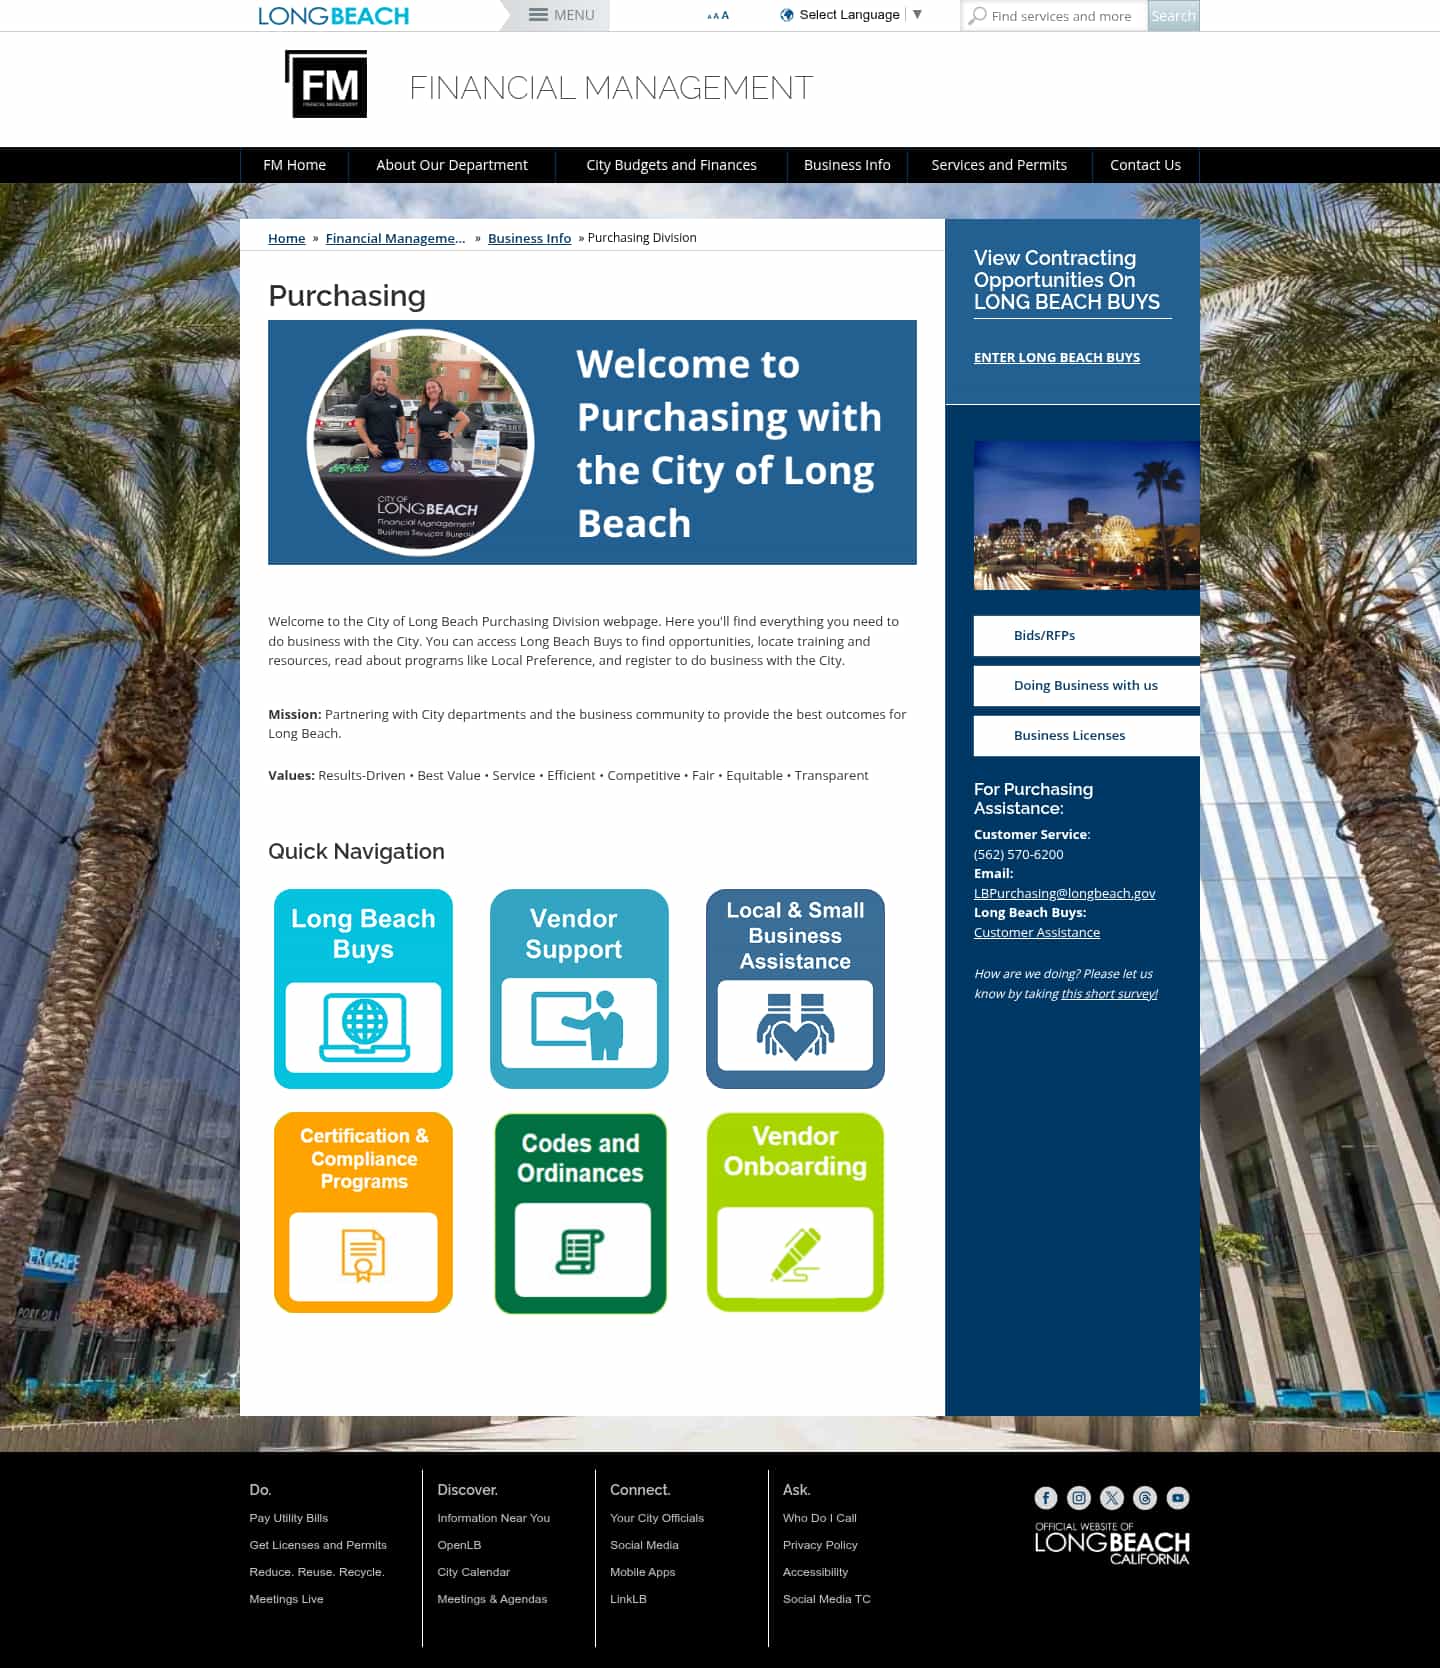
Task: Click the Business Info breadcrumb link
Action: point(529,238)
